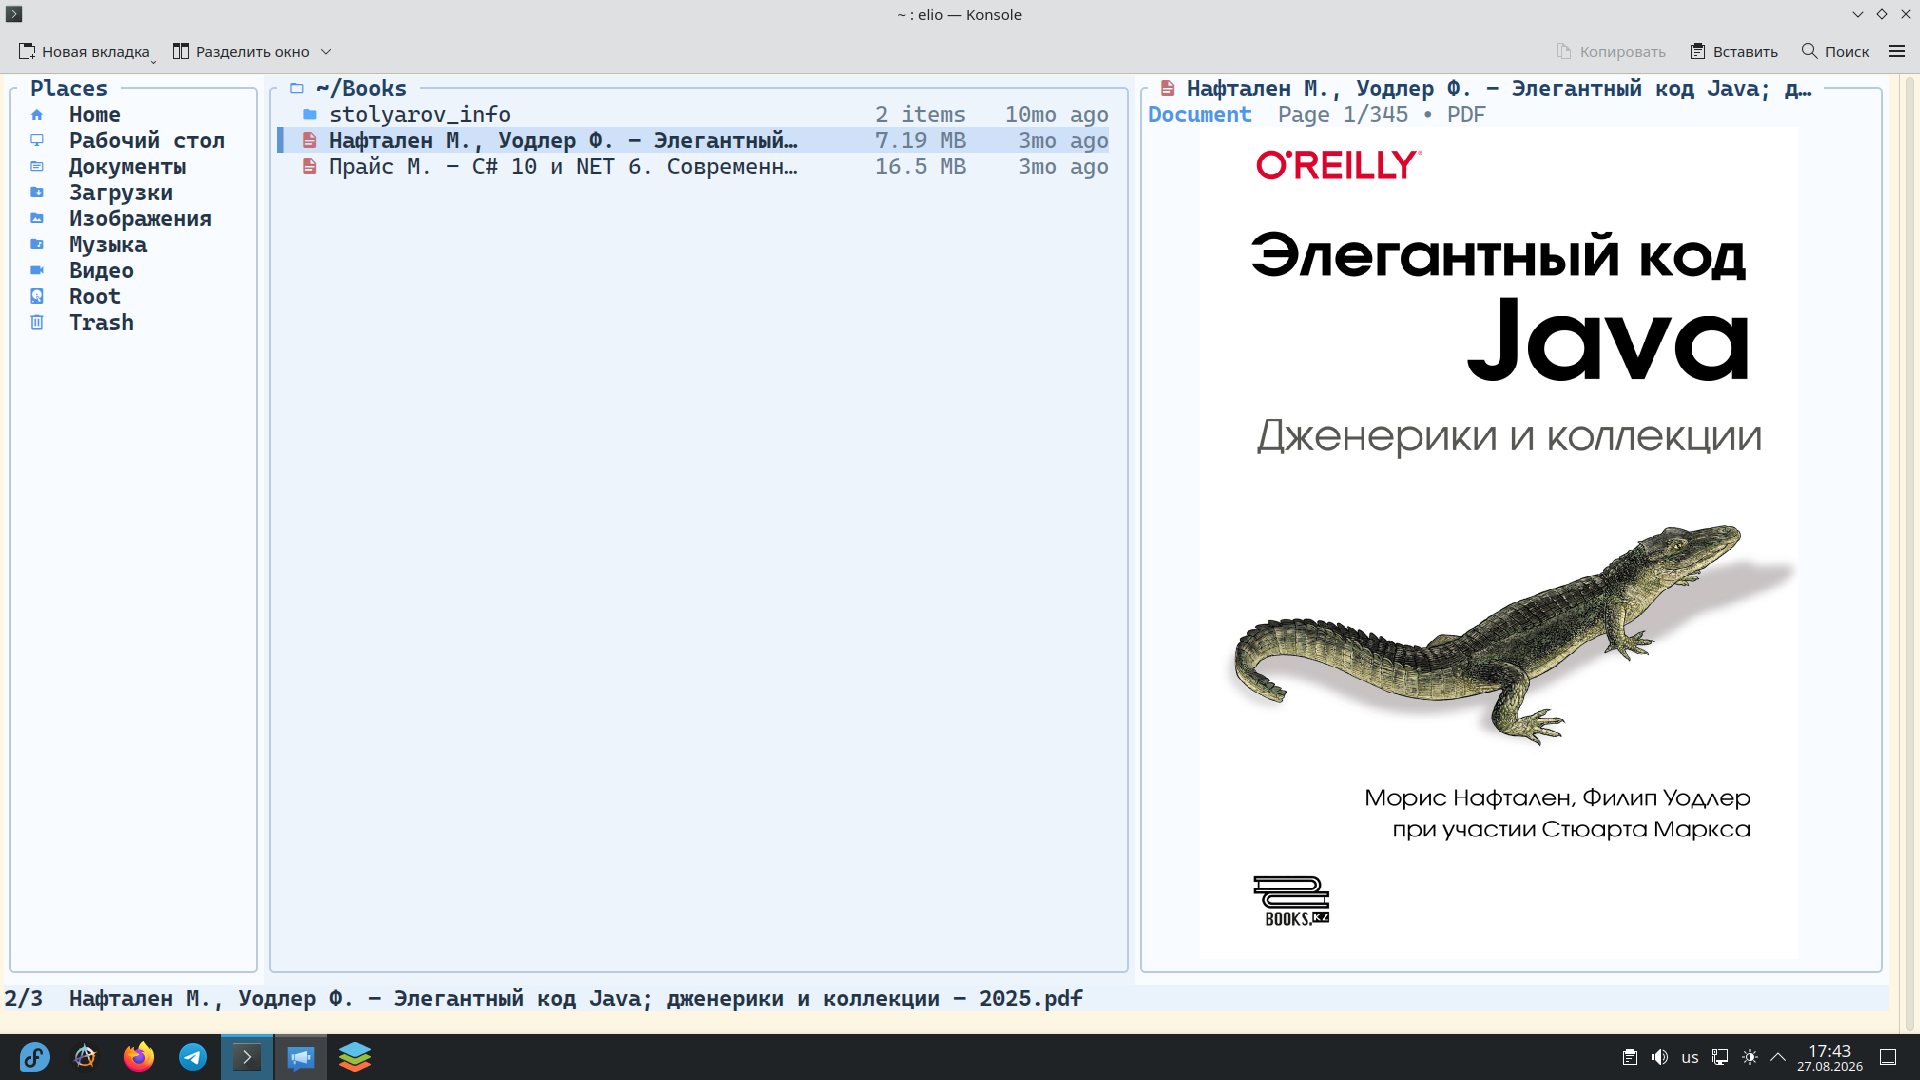Click the downloads icon beside Загрузки

[x=37, y=193]
